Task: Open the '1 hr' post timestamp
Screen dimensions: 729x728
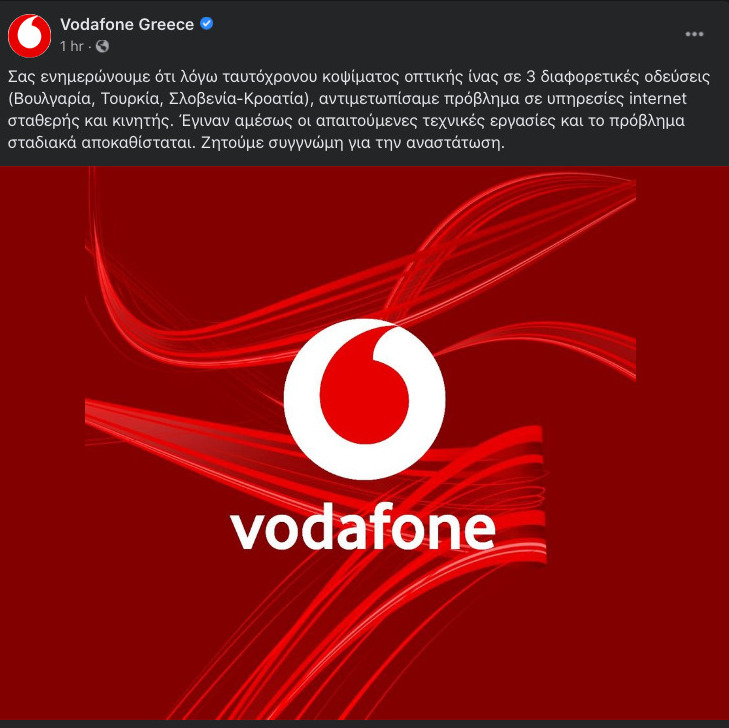Action: pos(71,46)
